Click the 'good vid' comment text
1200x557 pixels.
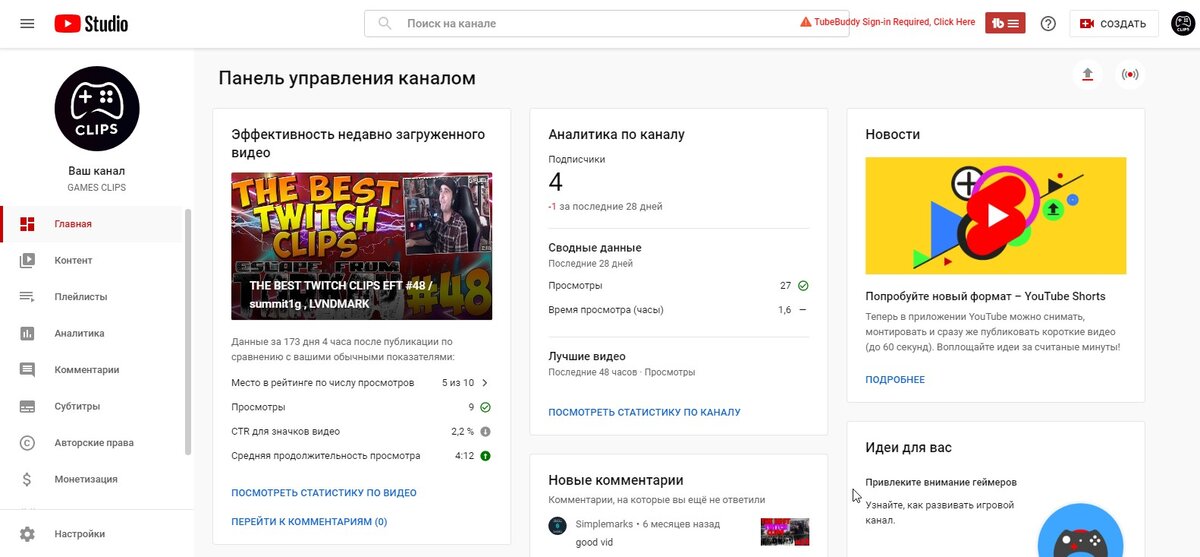click(594, 542)
